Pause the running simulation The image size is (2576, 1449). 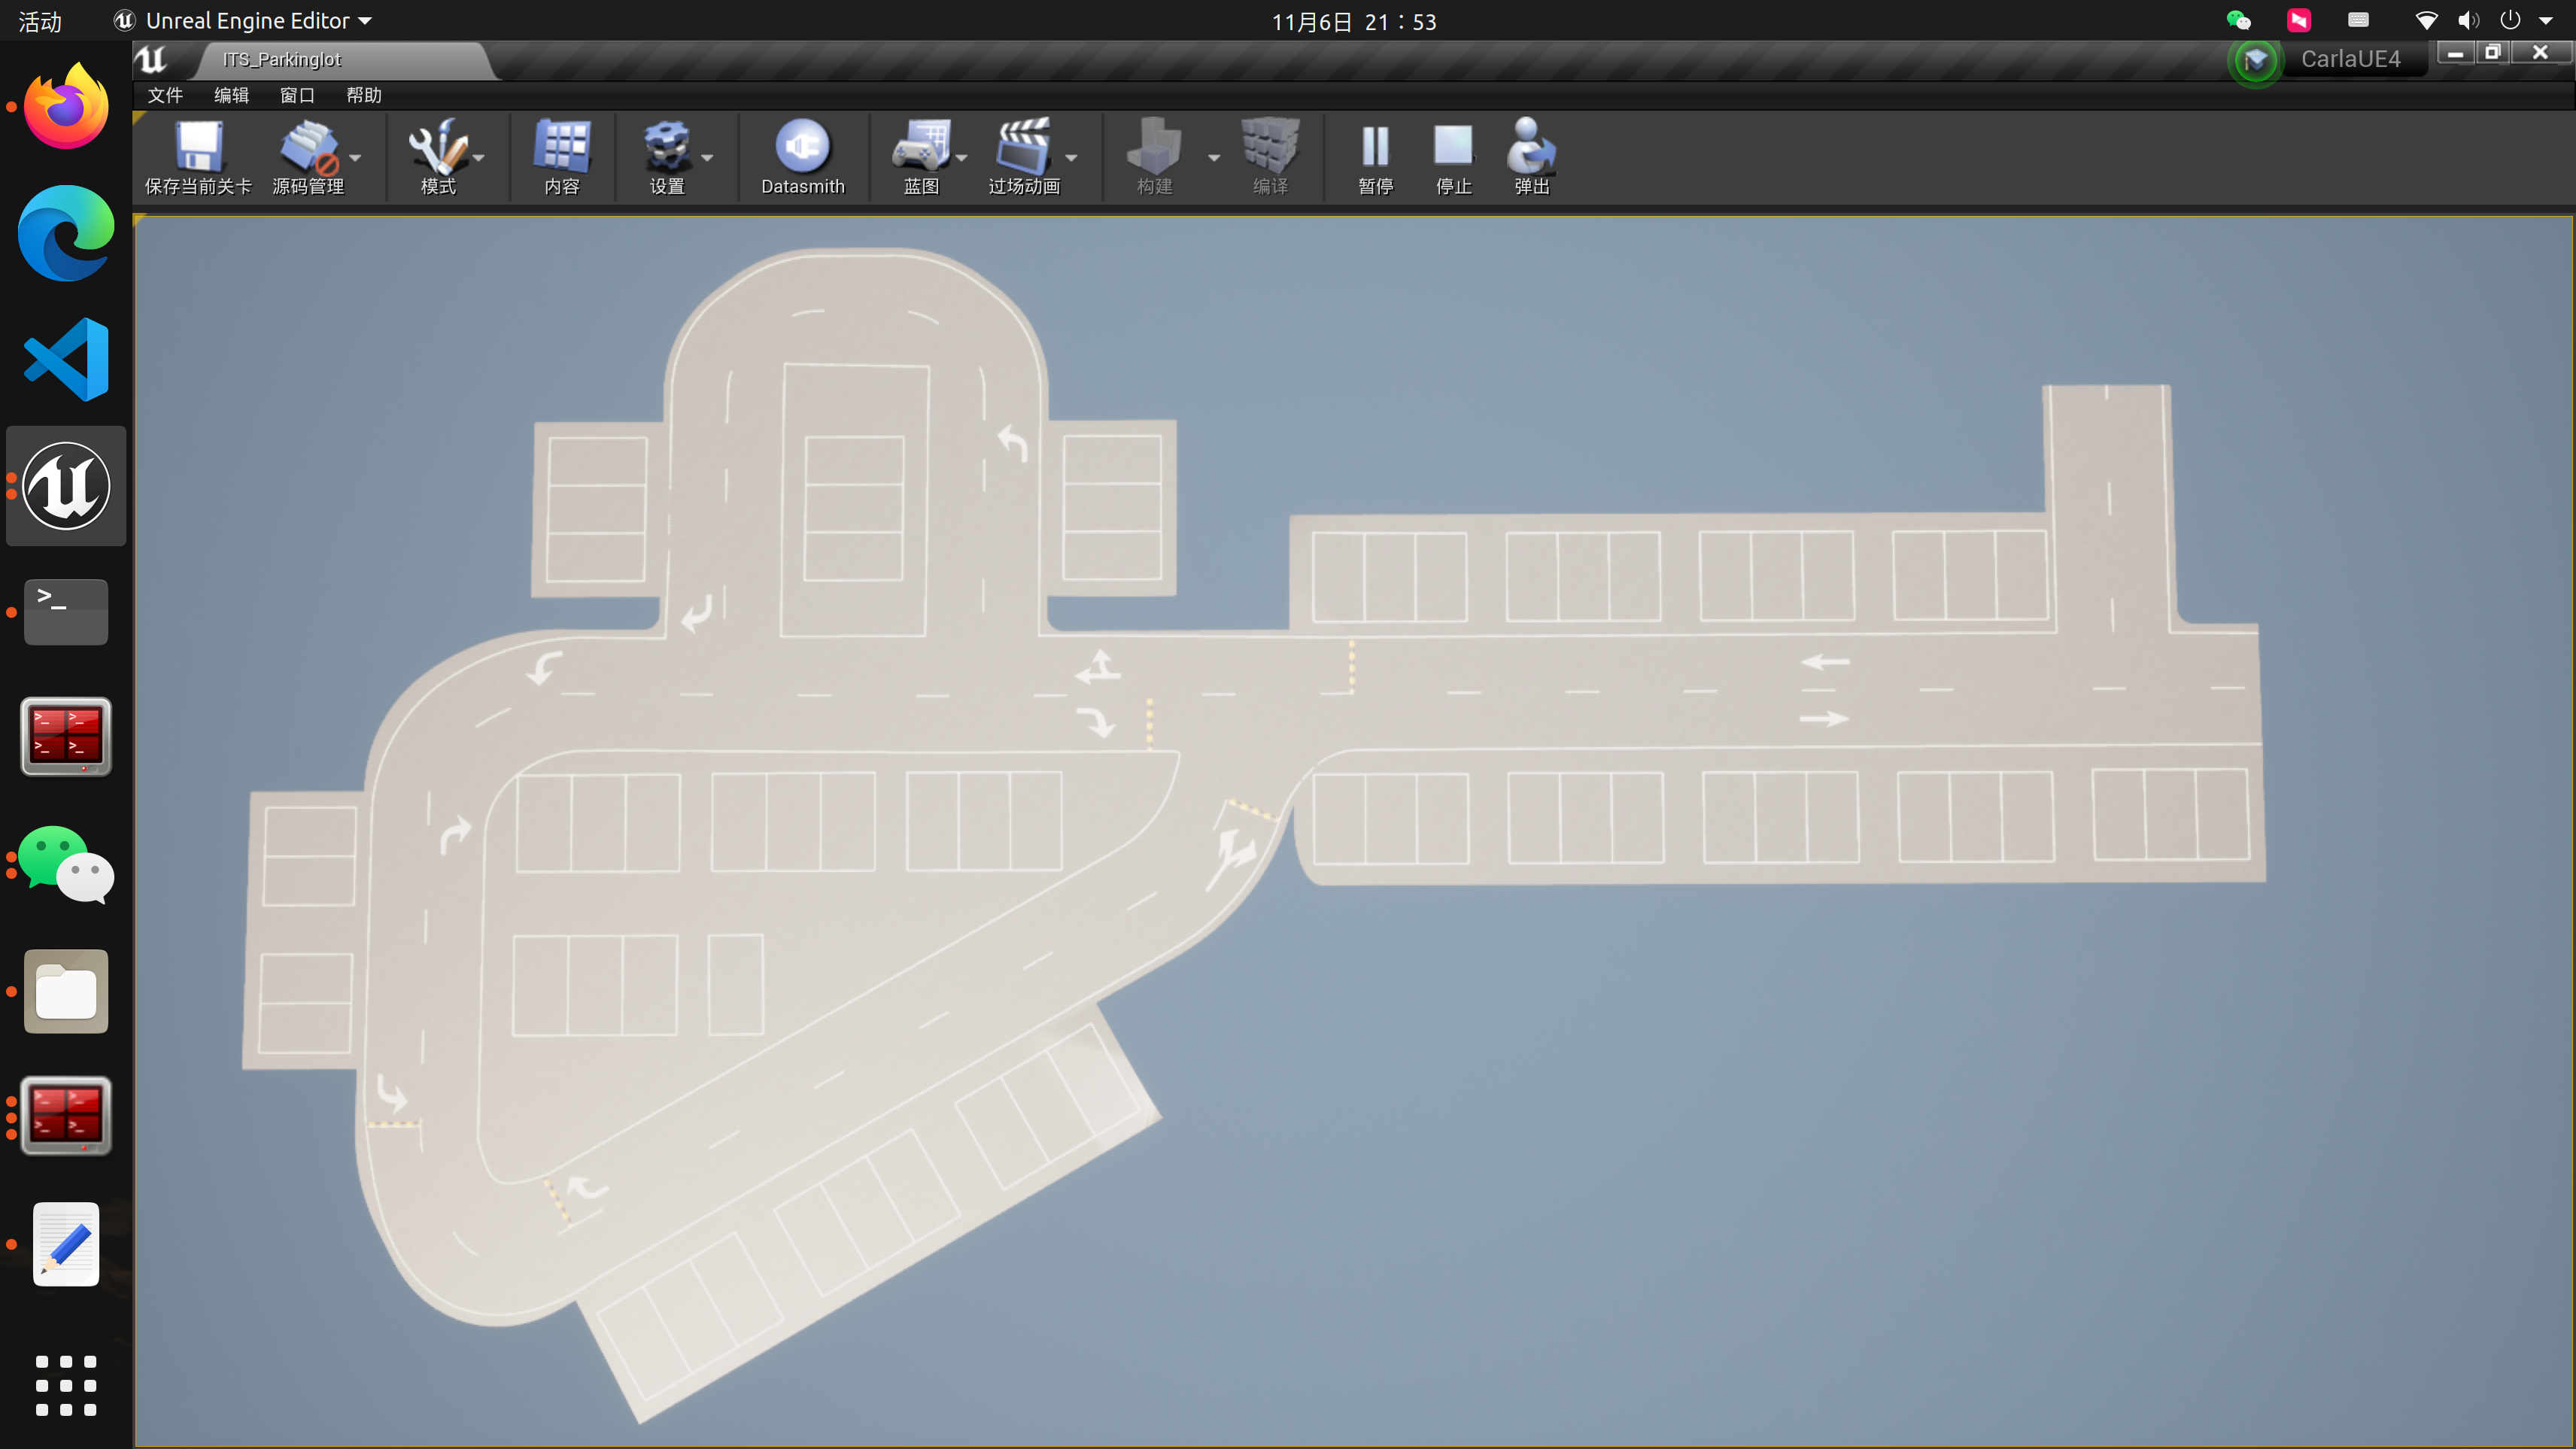[1375, 147]
